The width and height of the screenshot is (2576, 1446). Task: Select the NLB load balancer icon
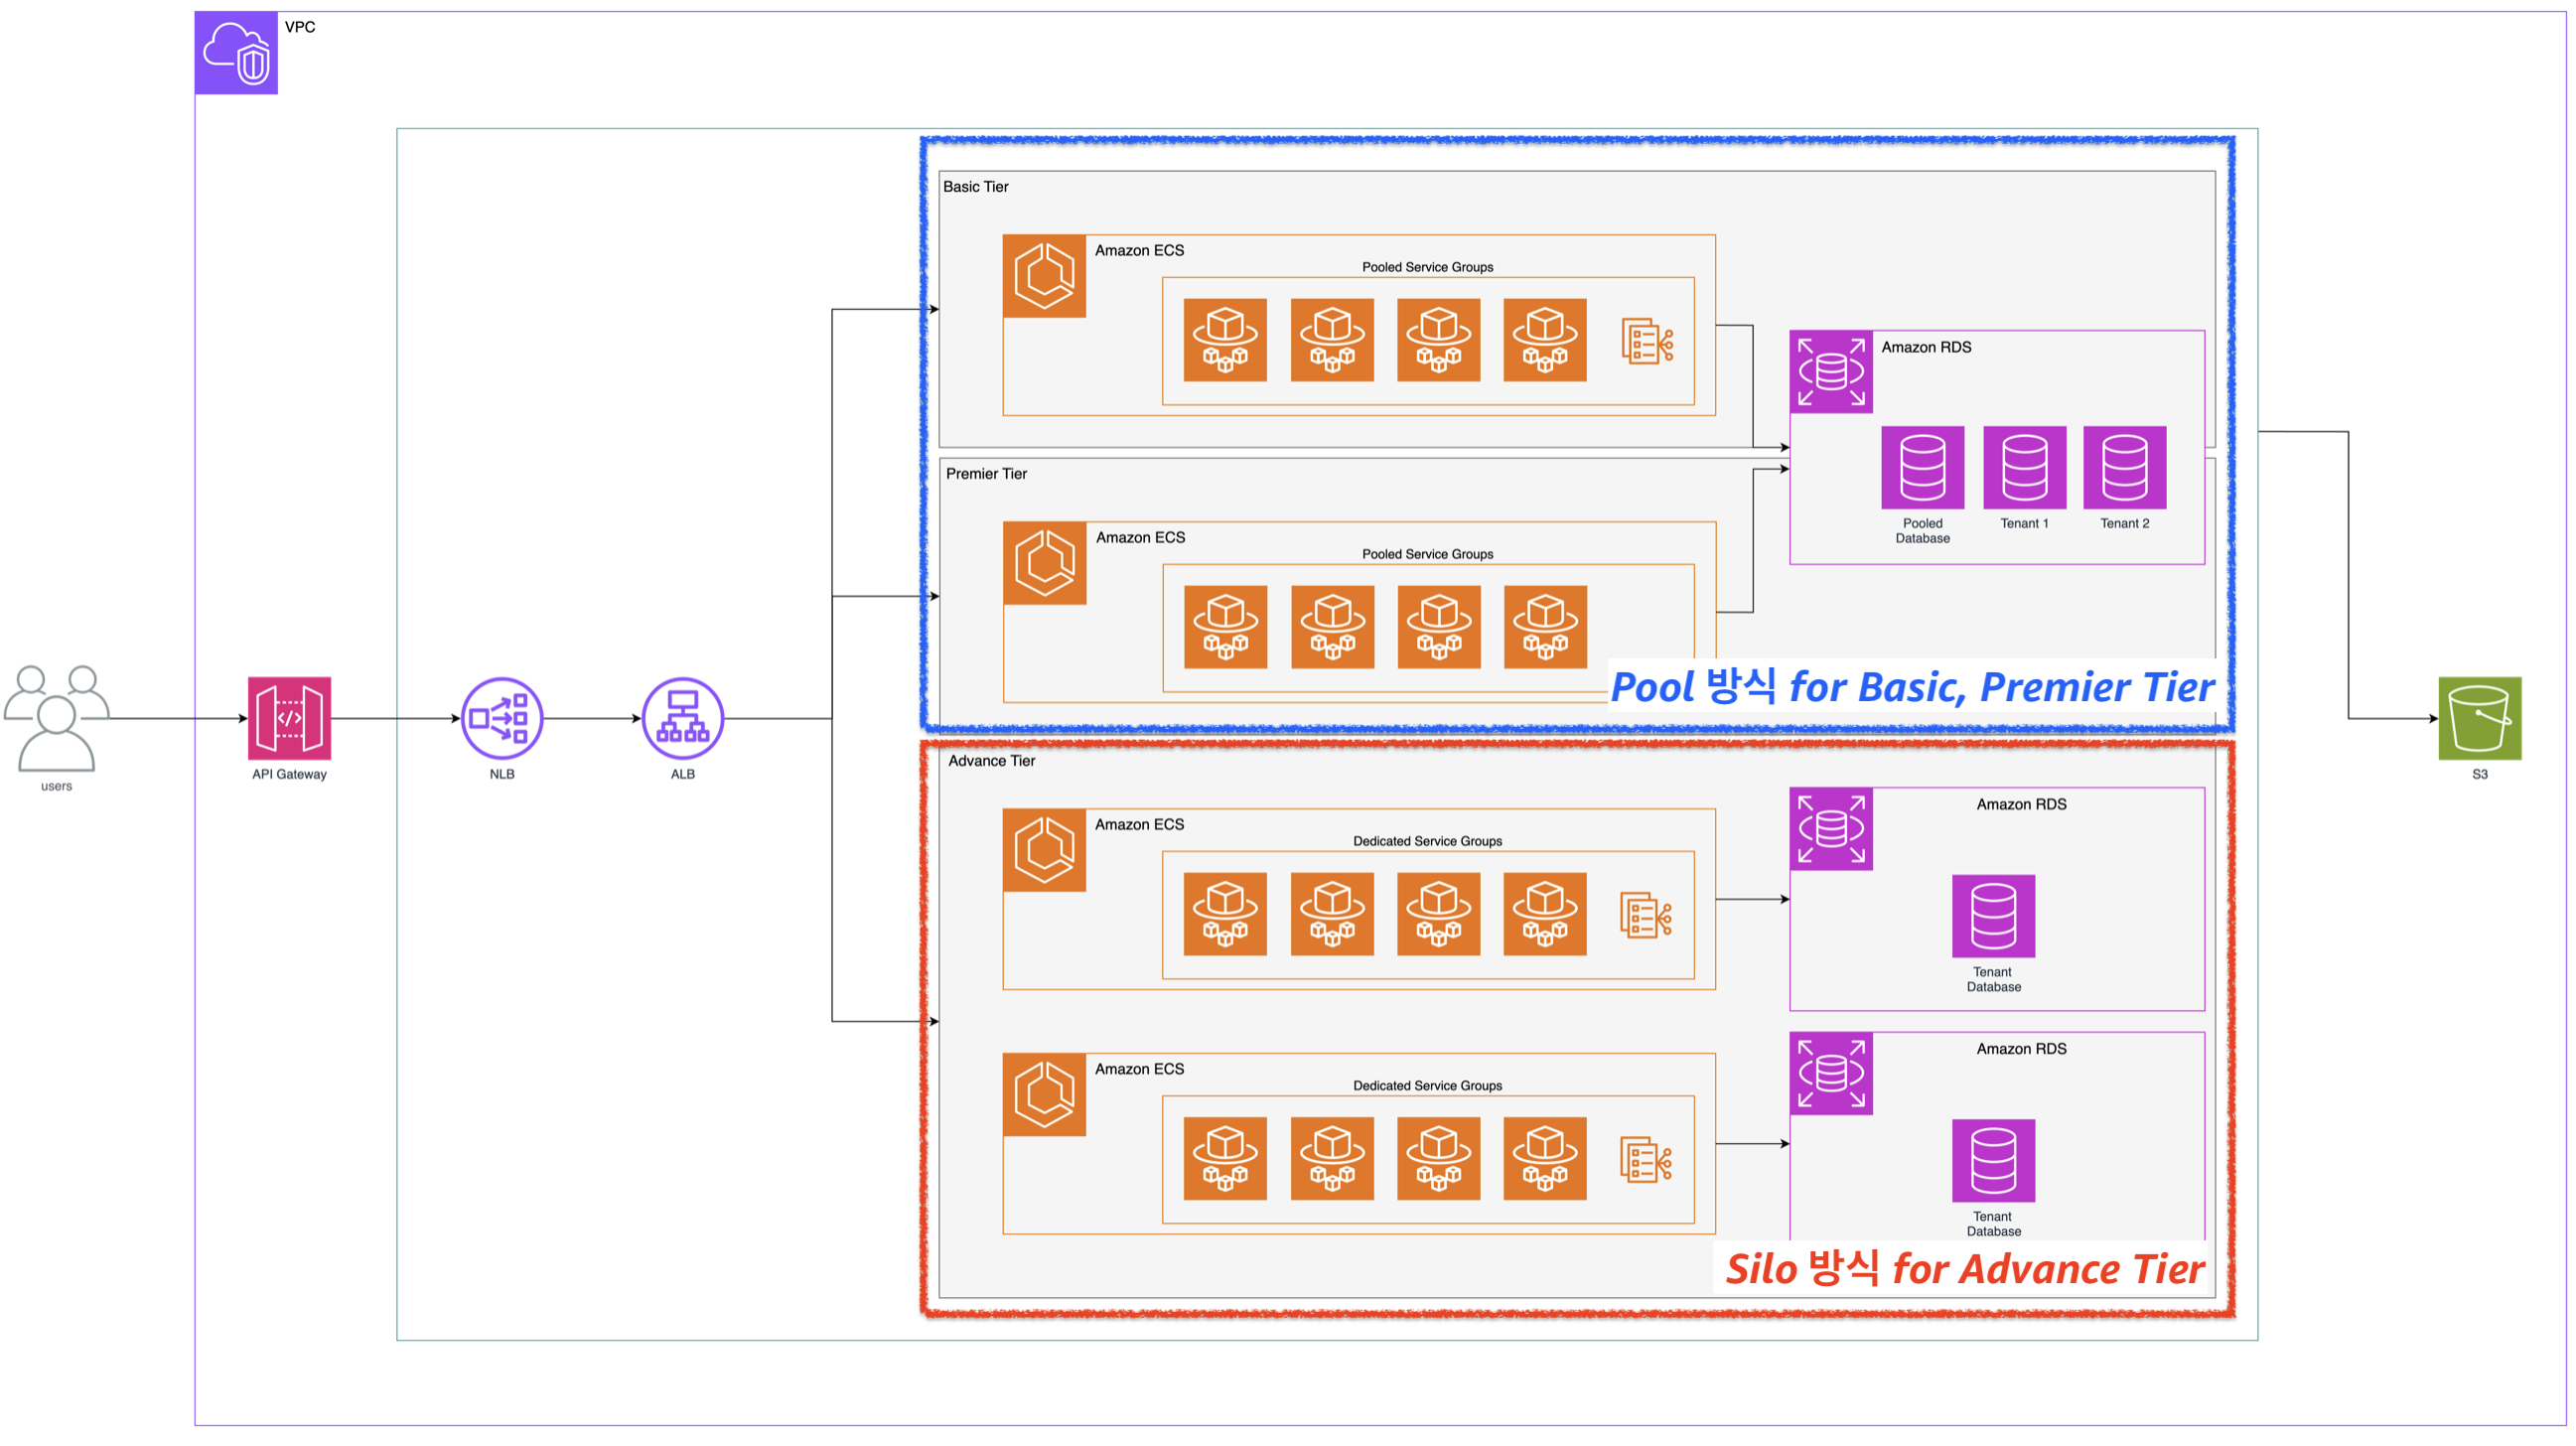[502, 718]
